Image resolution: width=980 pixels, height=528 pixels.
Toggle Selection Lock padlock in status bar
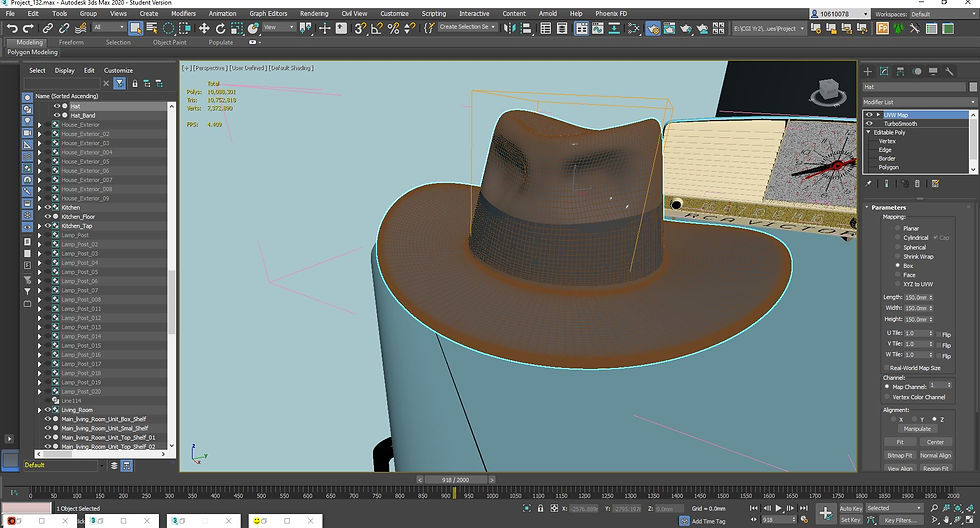coord(540,509)
